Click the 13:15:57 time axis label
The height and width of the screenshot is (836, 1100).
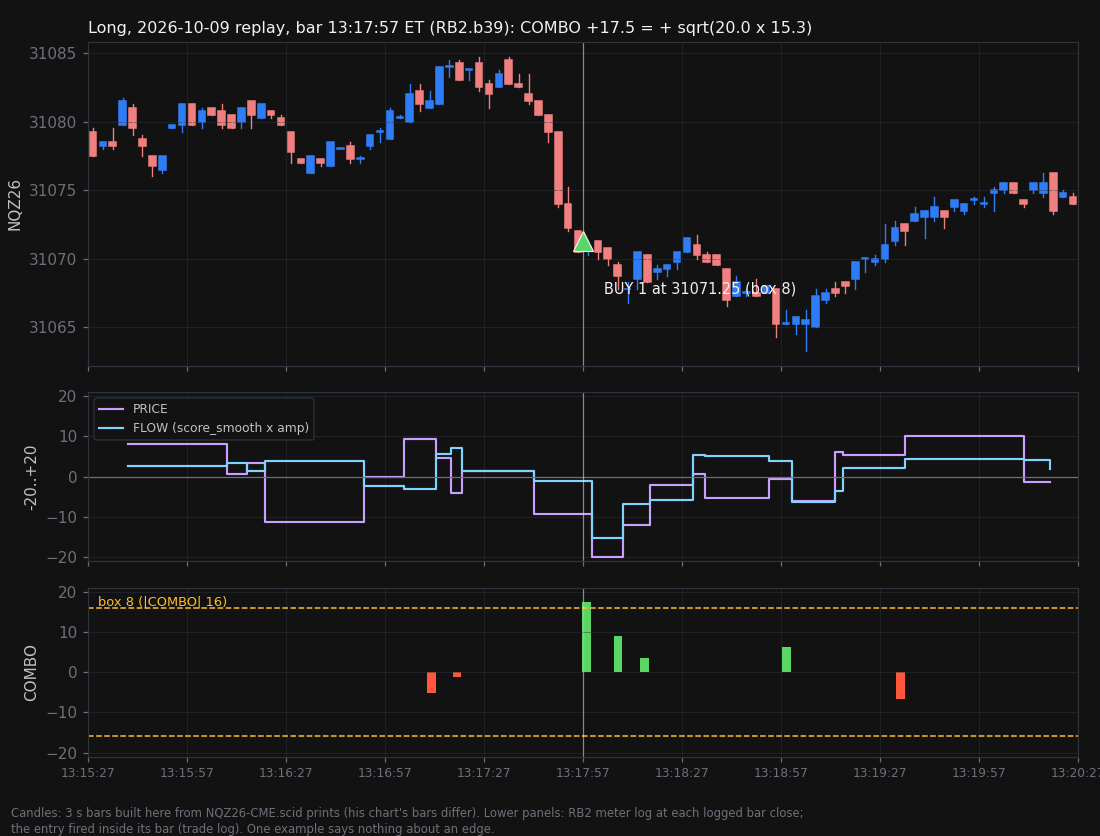click(x=187, y=772)
